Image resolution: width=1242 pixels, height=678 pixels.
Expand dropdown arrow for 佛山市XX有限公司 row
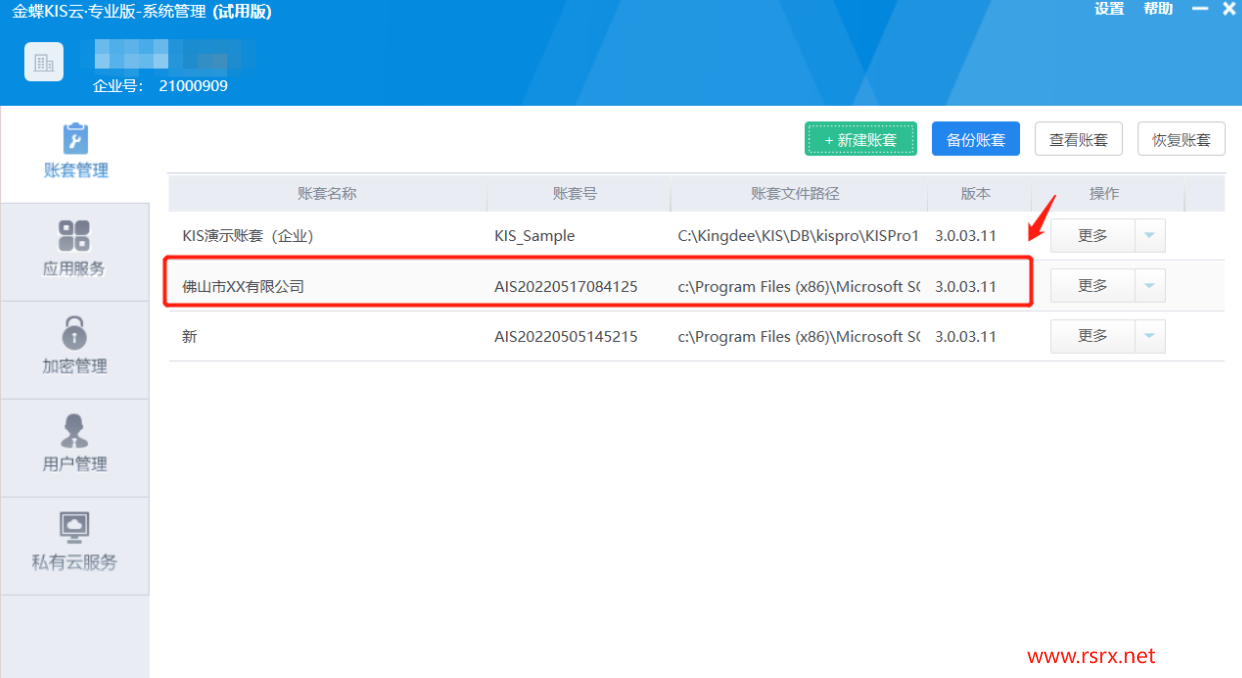pyautogui.click(x=1150, y=286)
